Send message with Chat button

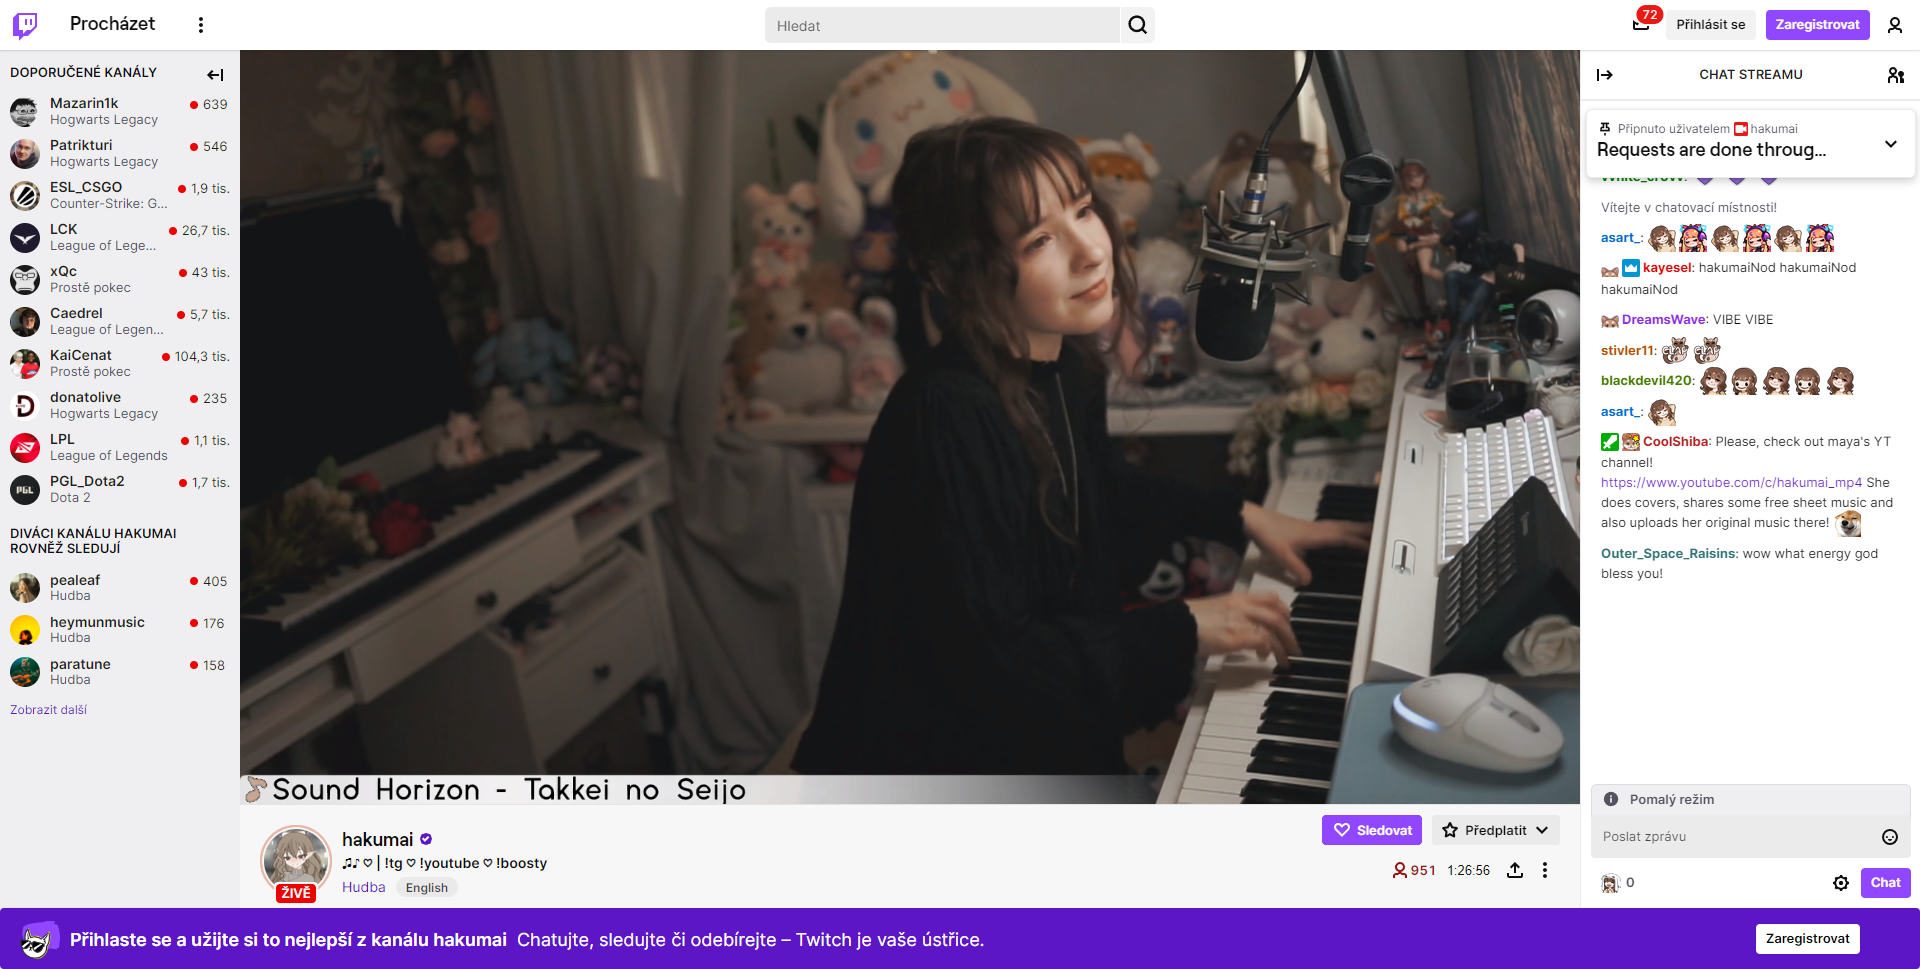pyautogui.click(x=1885, y=883)
